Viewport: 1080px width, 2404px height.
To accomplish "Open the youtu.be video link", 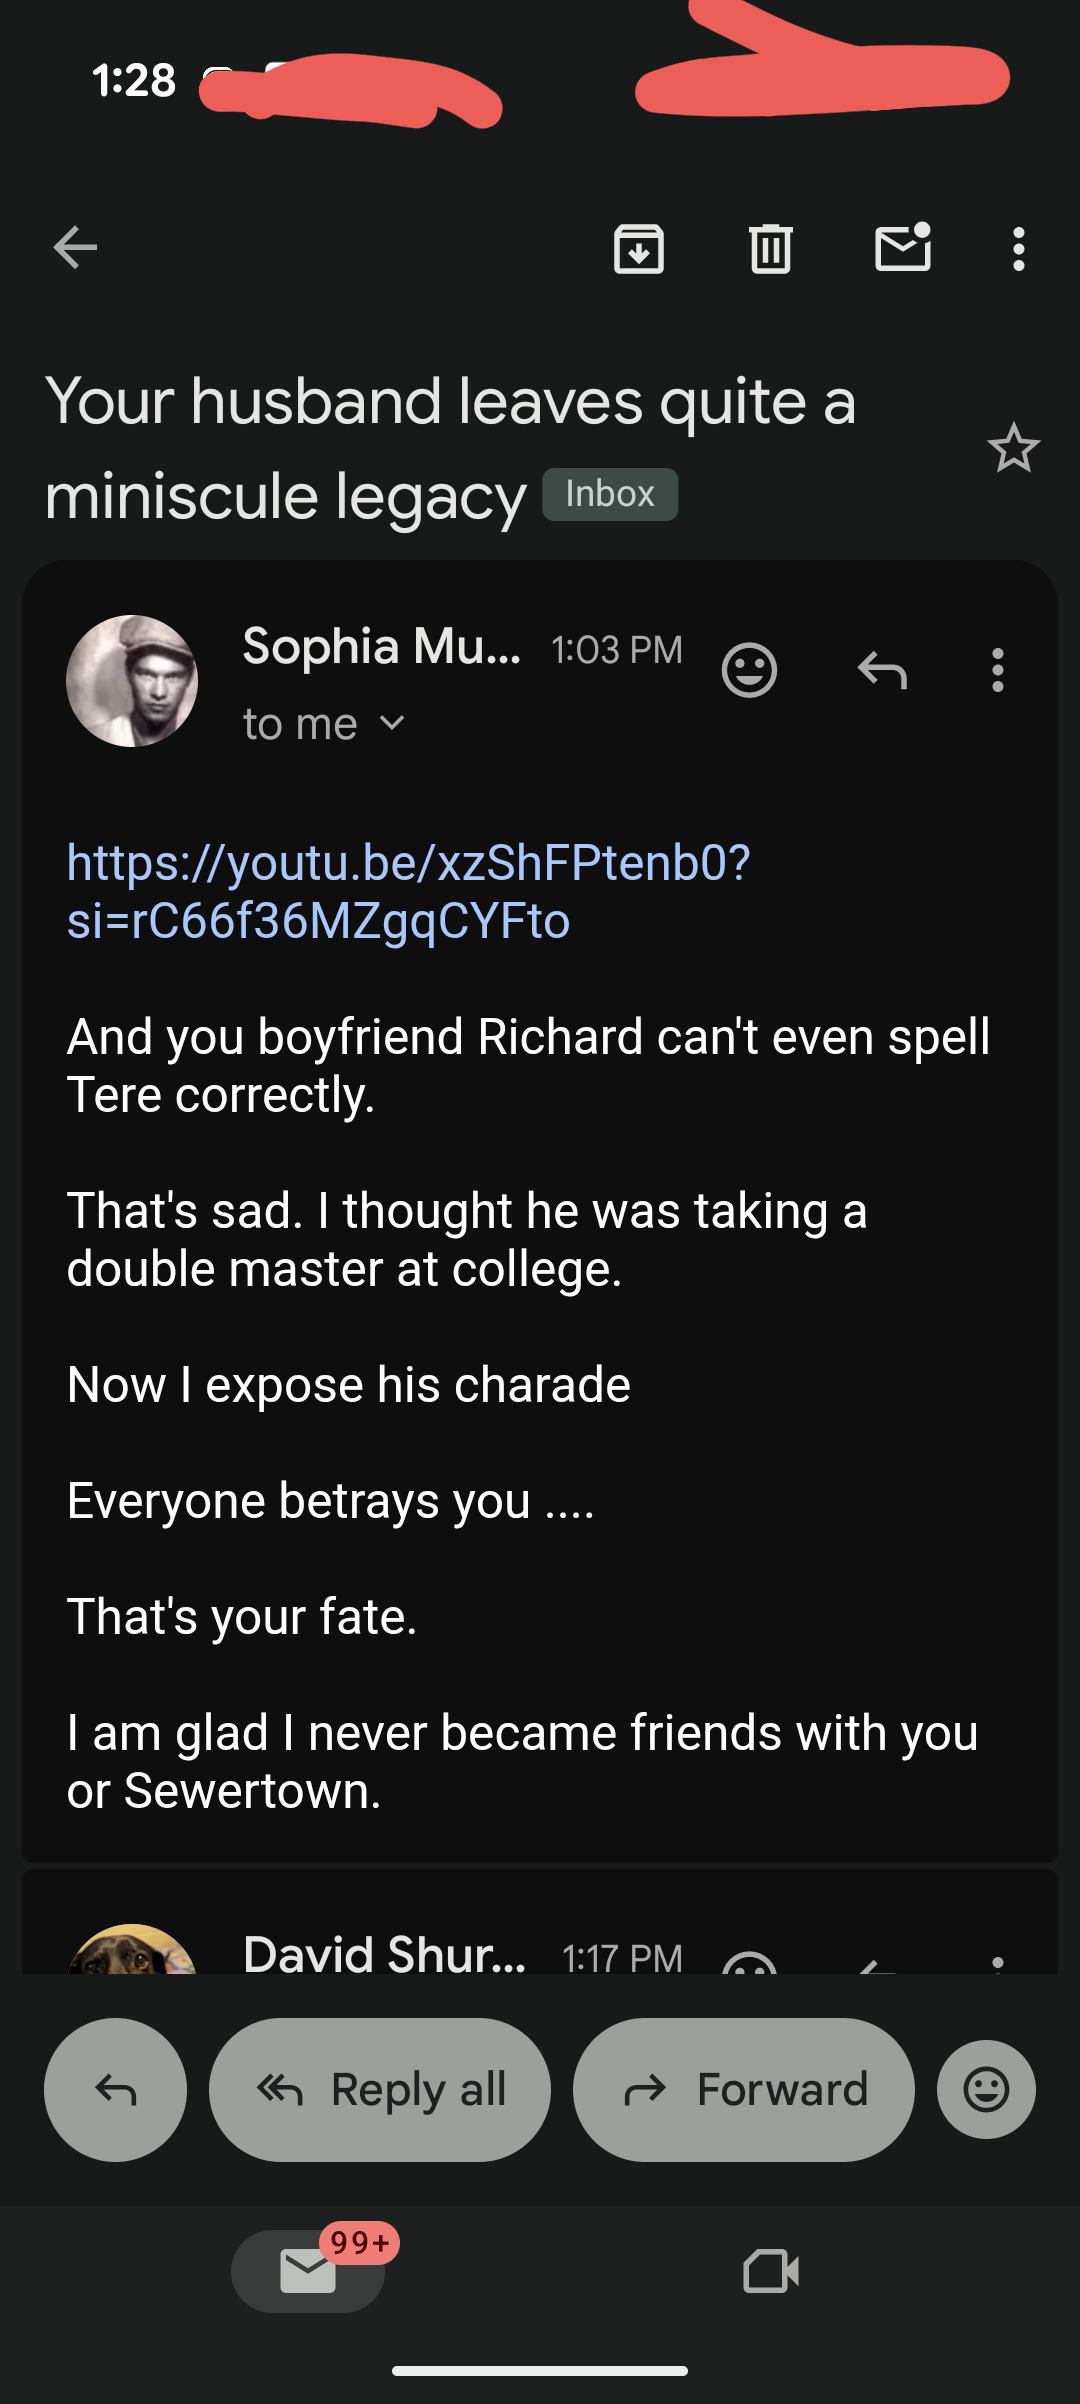I will pos(408,891).
